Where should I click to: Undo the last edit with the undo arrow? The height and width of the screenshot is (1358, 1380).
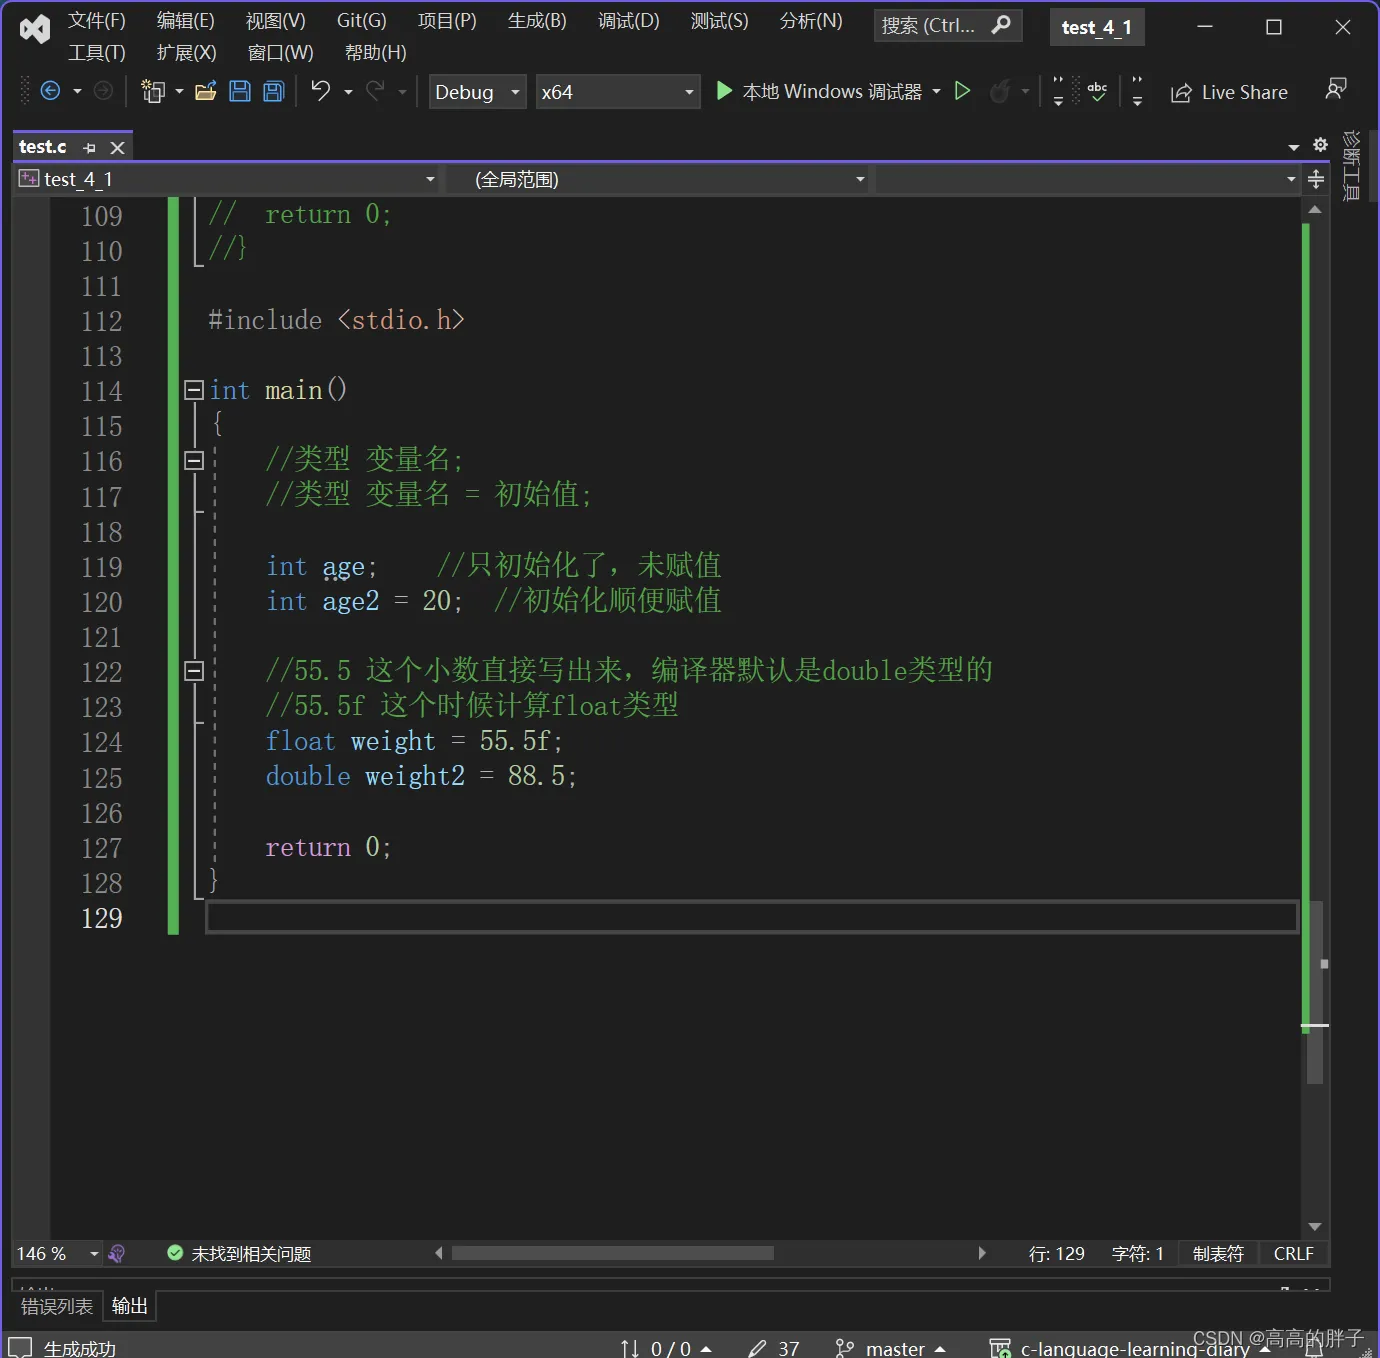pos(320,91)
